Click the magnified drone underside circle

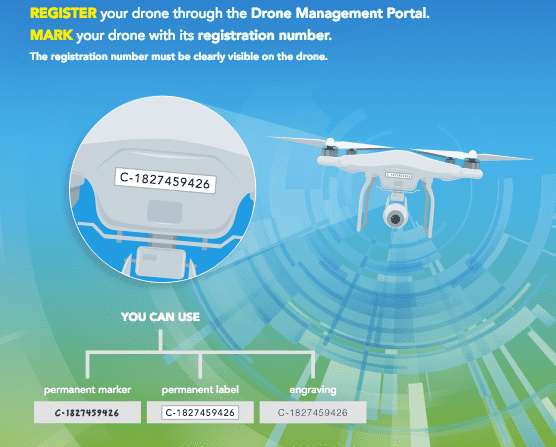point(162,189)
